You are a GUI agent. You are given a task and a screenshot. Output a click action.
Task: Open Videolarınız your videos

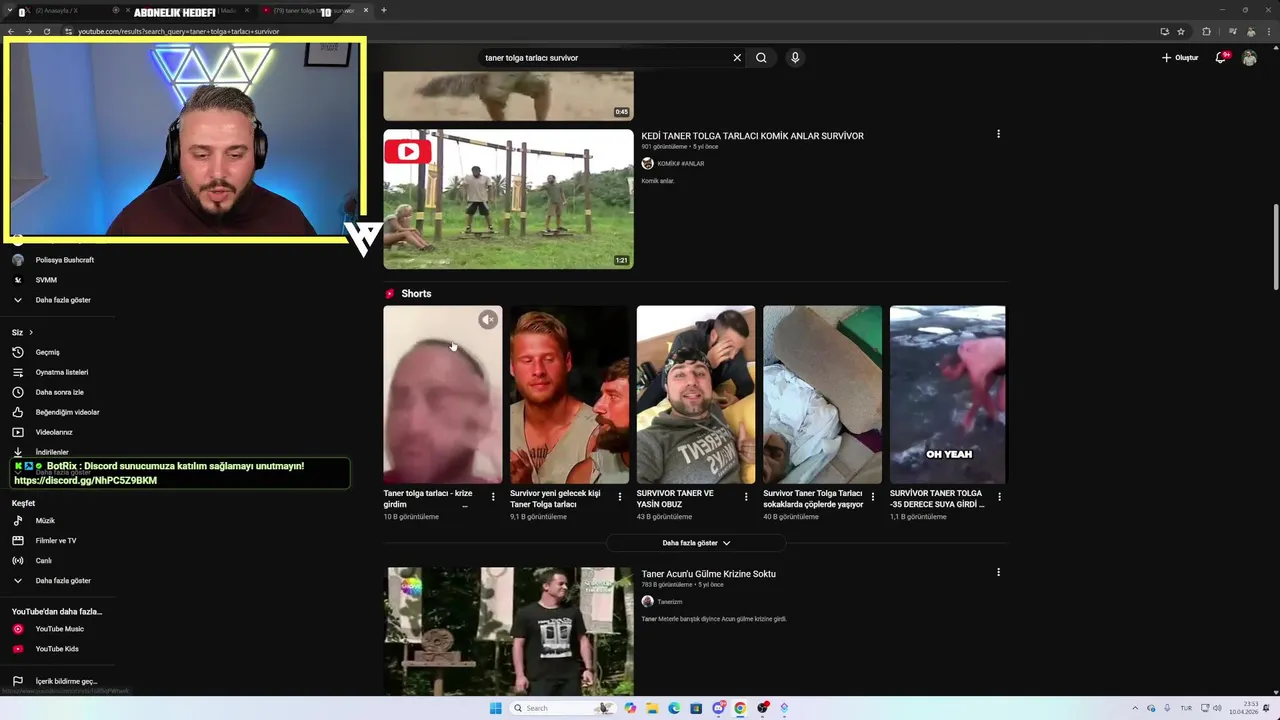[54, 432]
